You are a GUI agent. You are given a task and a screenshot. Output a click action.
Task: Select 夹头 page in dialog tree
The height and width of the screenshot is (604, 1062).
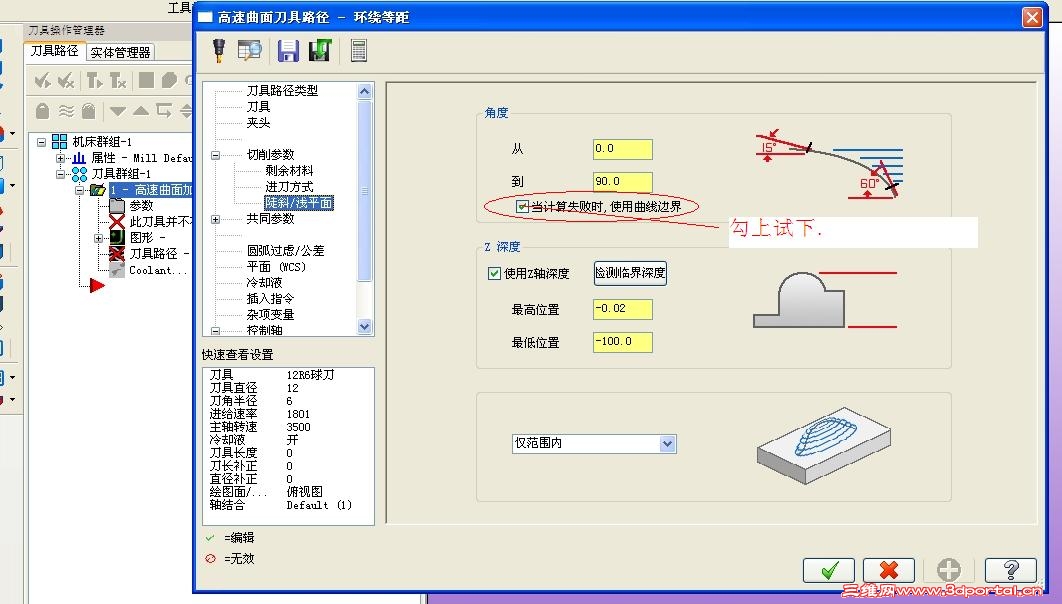(258, 123)
